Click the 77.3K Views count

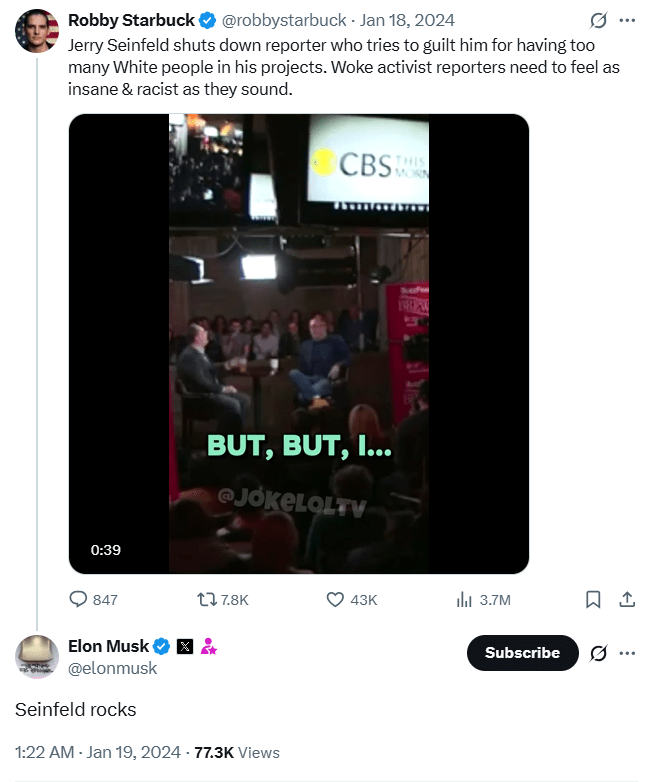(x=236, y=752)
